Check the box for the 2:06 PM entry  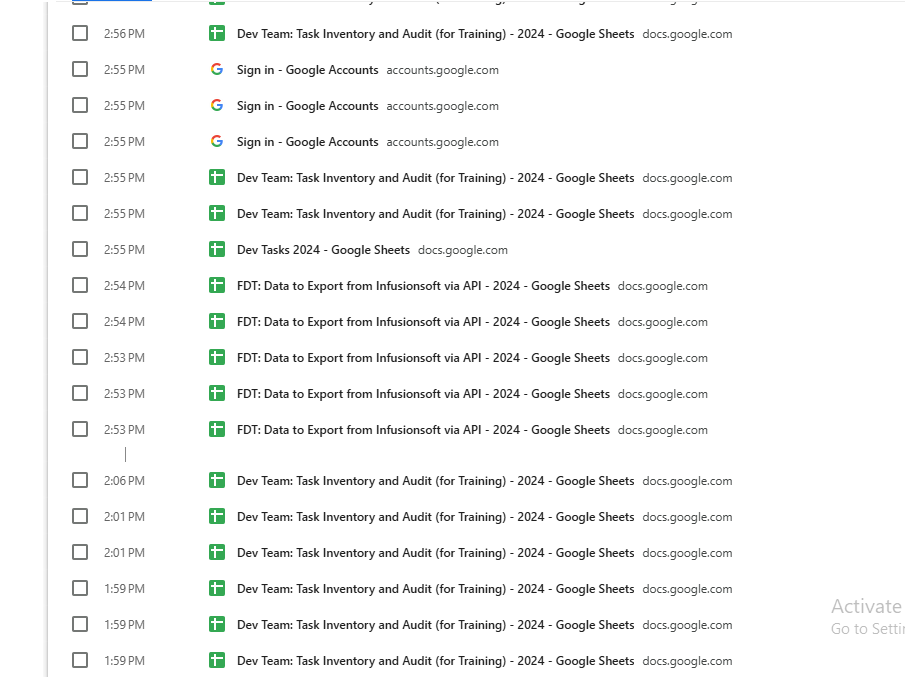pyautogui.click(x=80, y=481)
